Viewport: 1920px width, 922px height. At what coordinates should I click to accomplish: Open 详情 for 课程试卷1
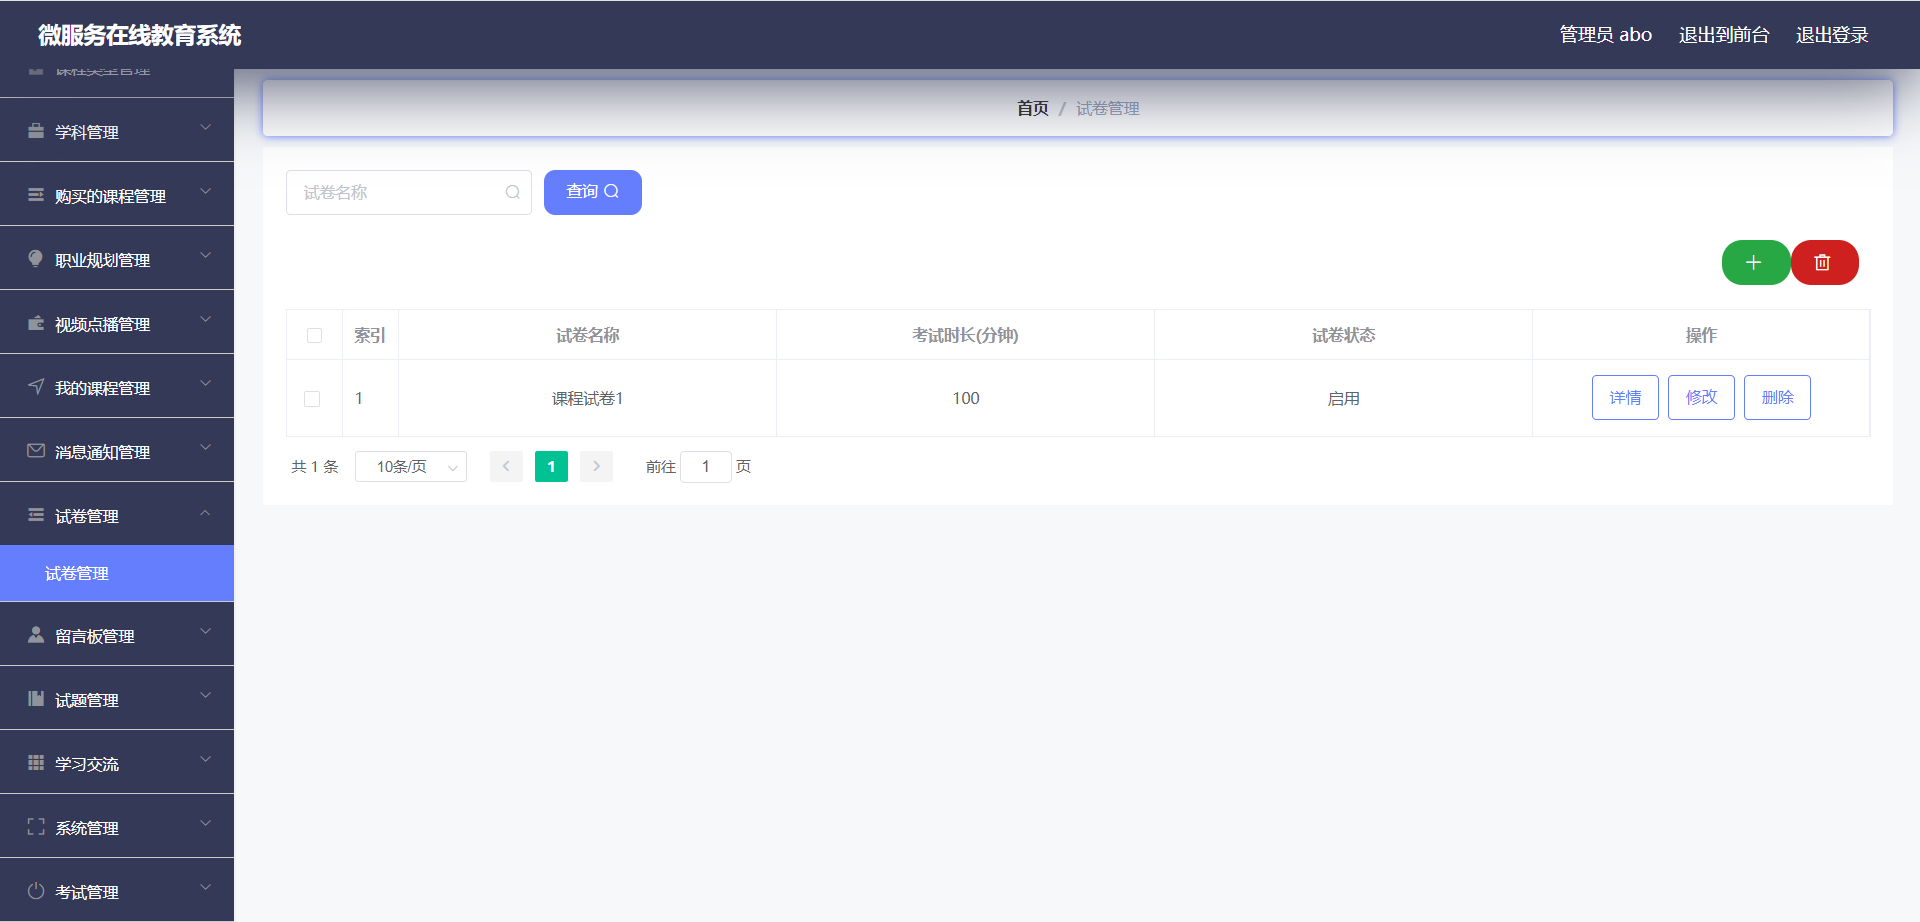coord(1624,397)
